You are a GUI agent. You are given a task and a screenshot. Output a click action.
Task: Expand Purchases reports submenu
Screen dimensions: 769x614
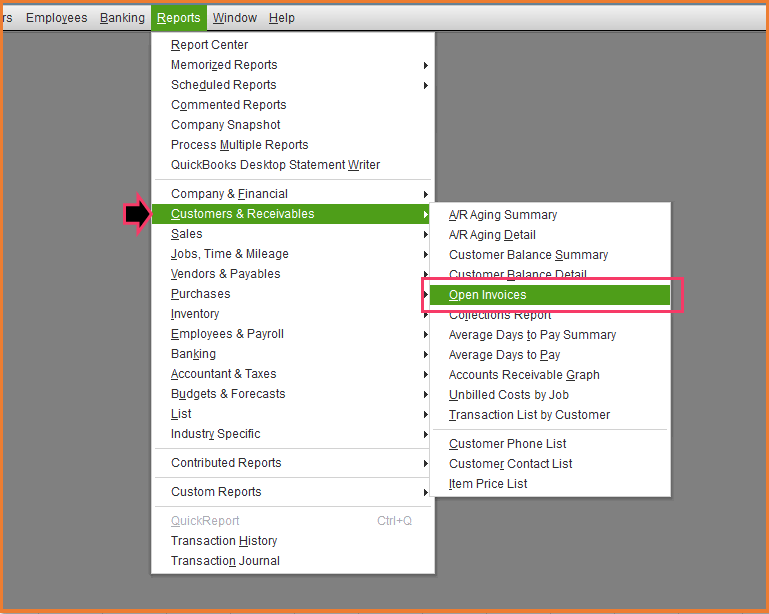[291, 294]
